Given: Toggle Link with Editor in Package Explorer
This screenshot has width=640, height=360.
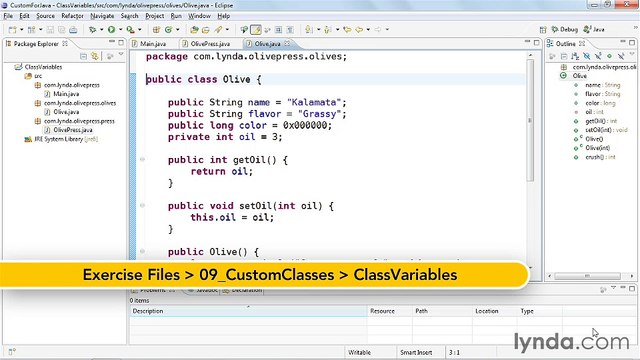Looking at the screenshot, I should 95,56.
